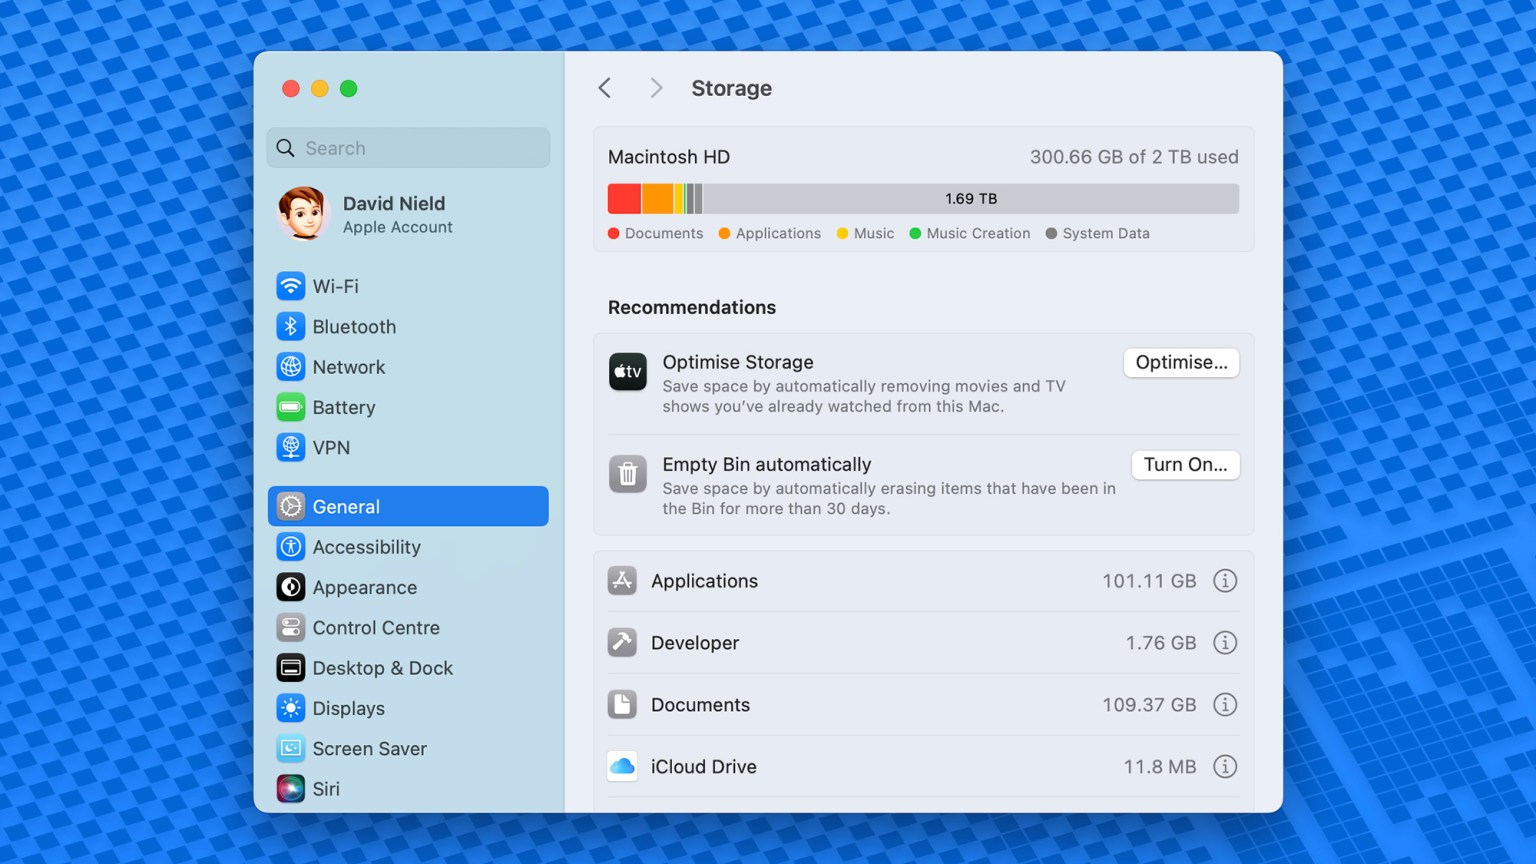This screenshot has width=1536, height=864.
Task: Select the Bluetooth icon in the sidebar
Action: 290,326
